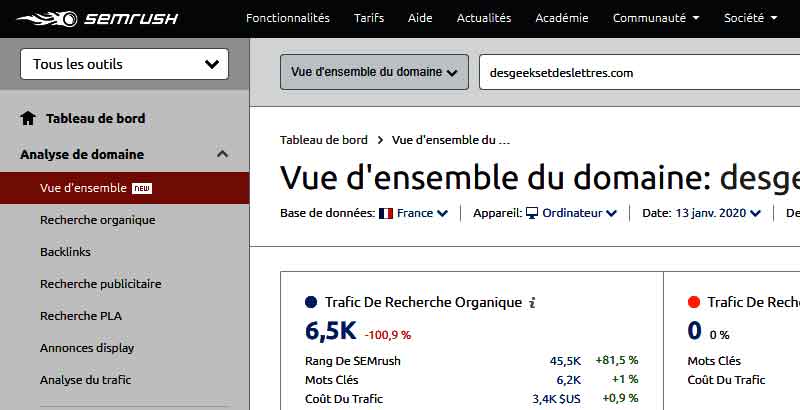Open the 13 janv. 2020 date dropdown
Image resolution: width=800 pixels, height=410 pixels.
[x=718, y=213]
